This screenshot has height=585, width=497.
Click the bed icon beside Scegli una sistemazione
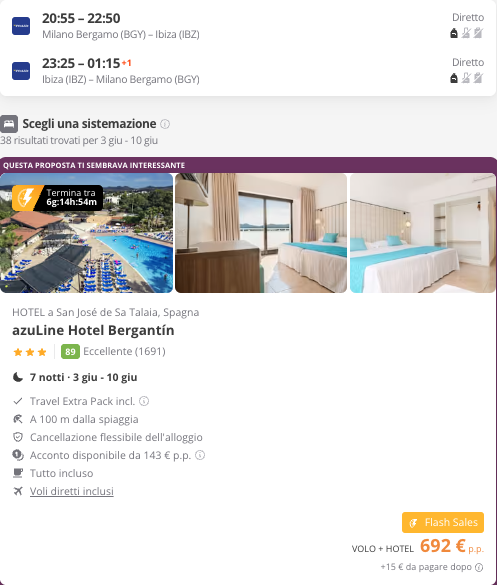pos(9,124)
